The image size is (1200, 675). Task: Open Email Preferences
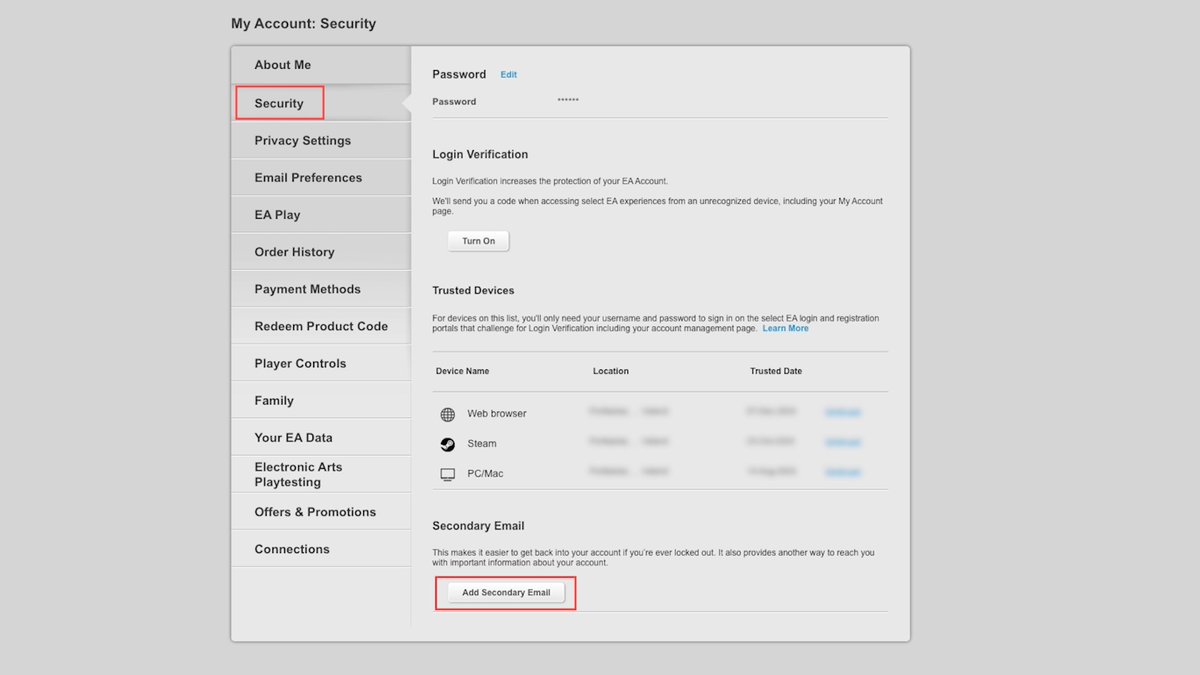(321, 177)
